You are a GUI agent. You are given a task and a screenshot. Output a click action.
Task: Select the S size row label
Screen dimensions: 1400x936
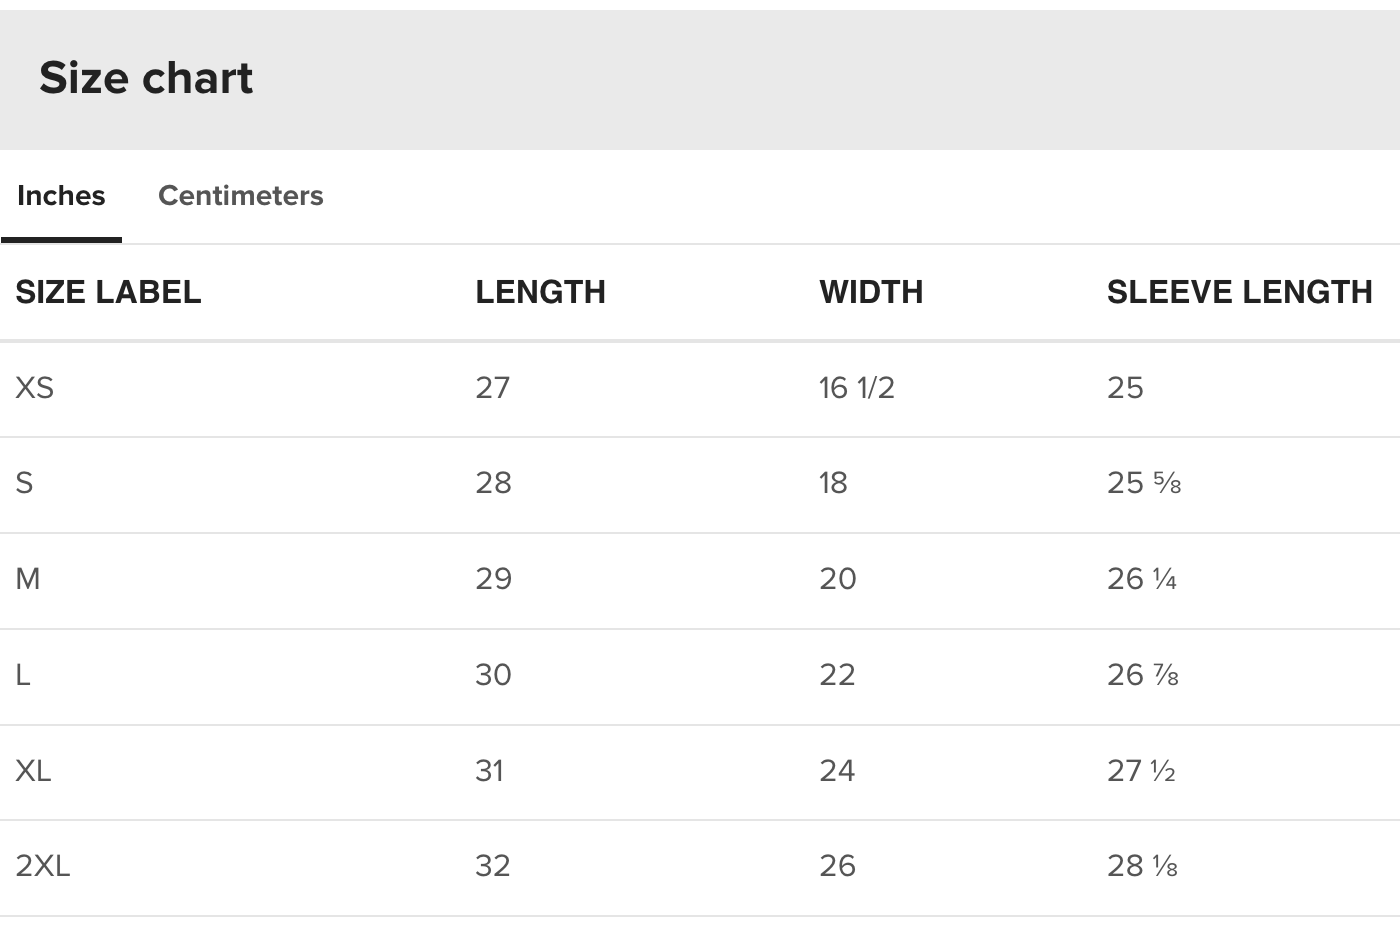point(25,483)
